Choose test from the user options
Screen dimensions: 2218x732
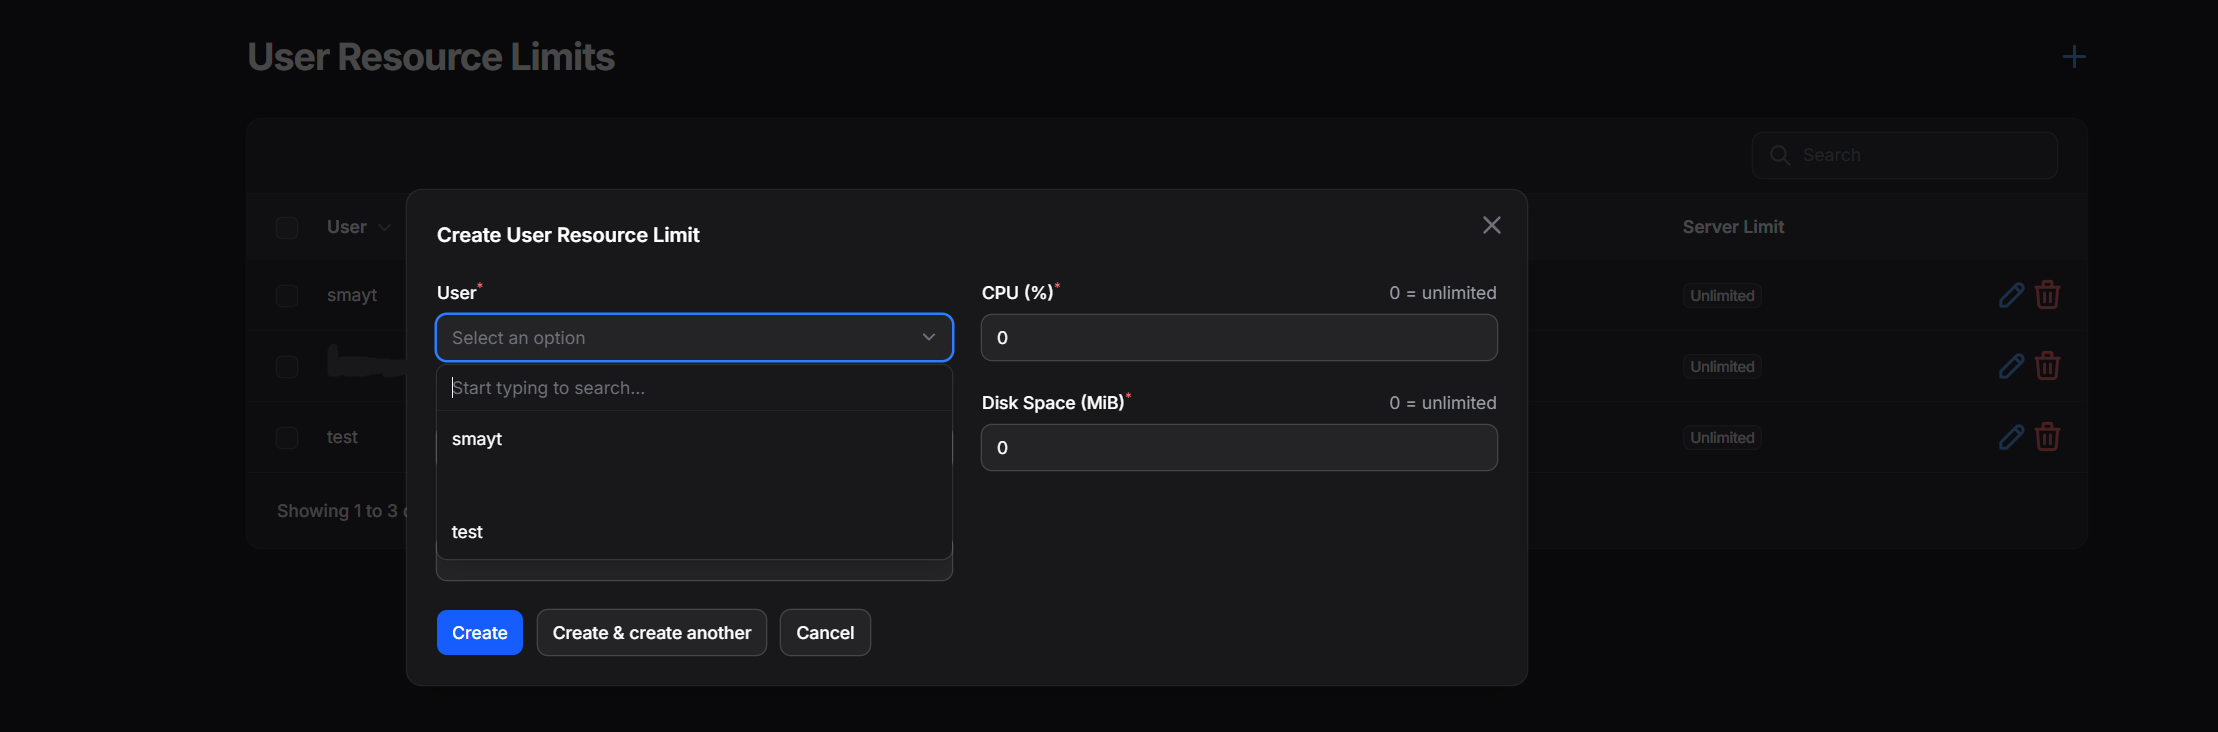(x=694, y=532)
